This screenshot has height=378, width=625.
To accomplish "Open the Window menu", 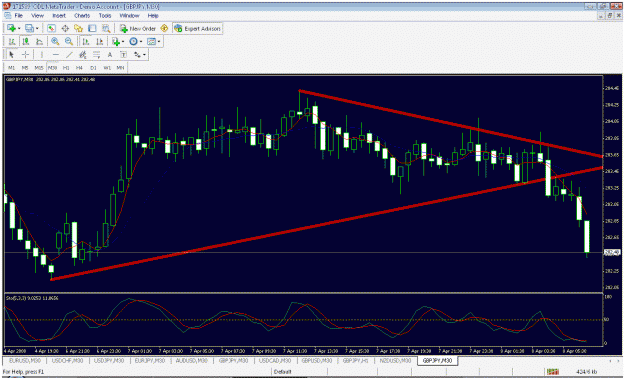I will pyautogui.click(x=130, y=16).
